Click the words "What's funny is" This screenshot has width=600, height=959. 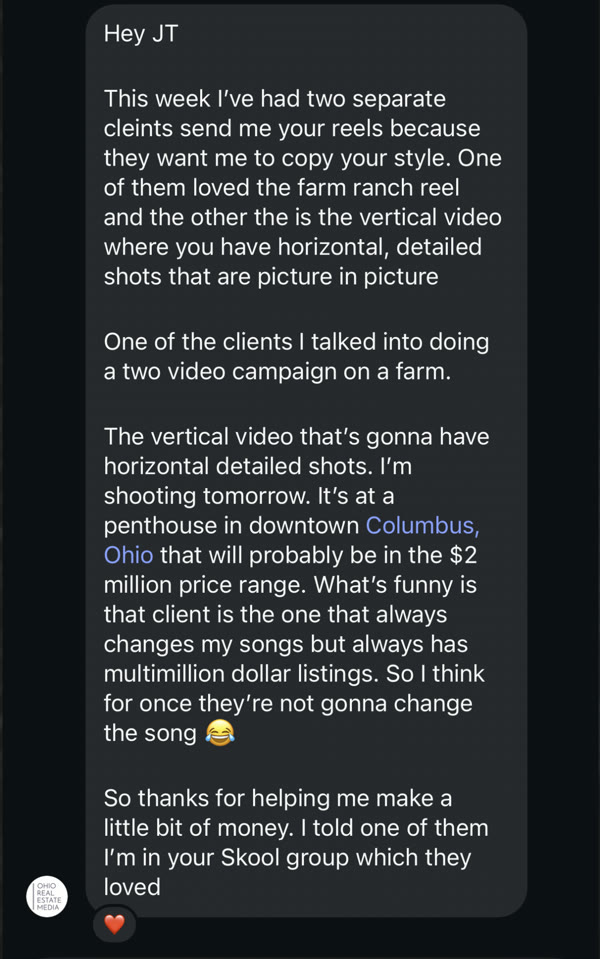point(397,583)
